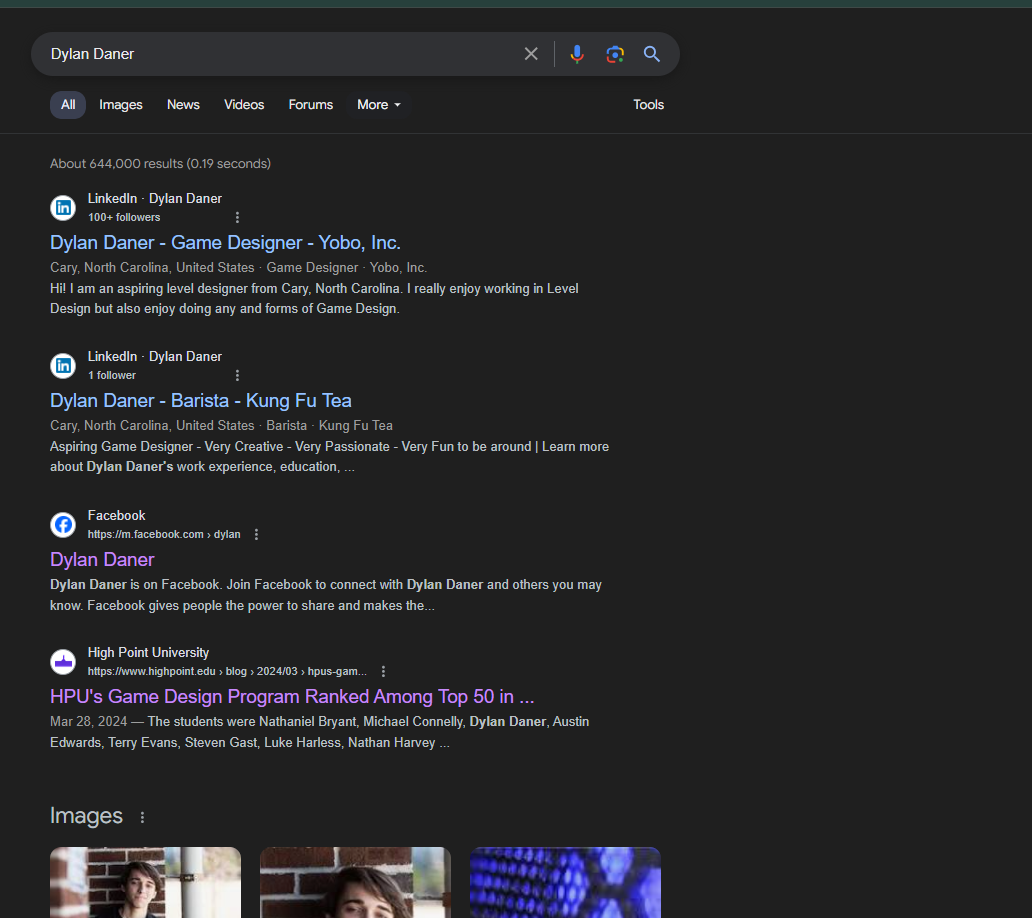Open three-dot menu for Game Designer result

click(x=238, y=217)
